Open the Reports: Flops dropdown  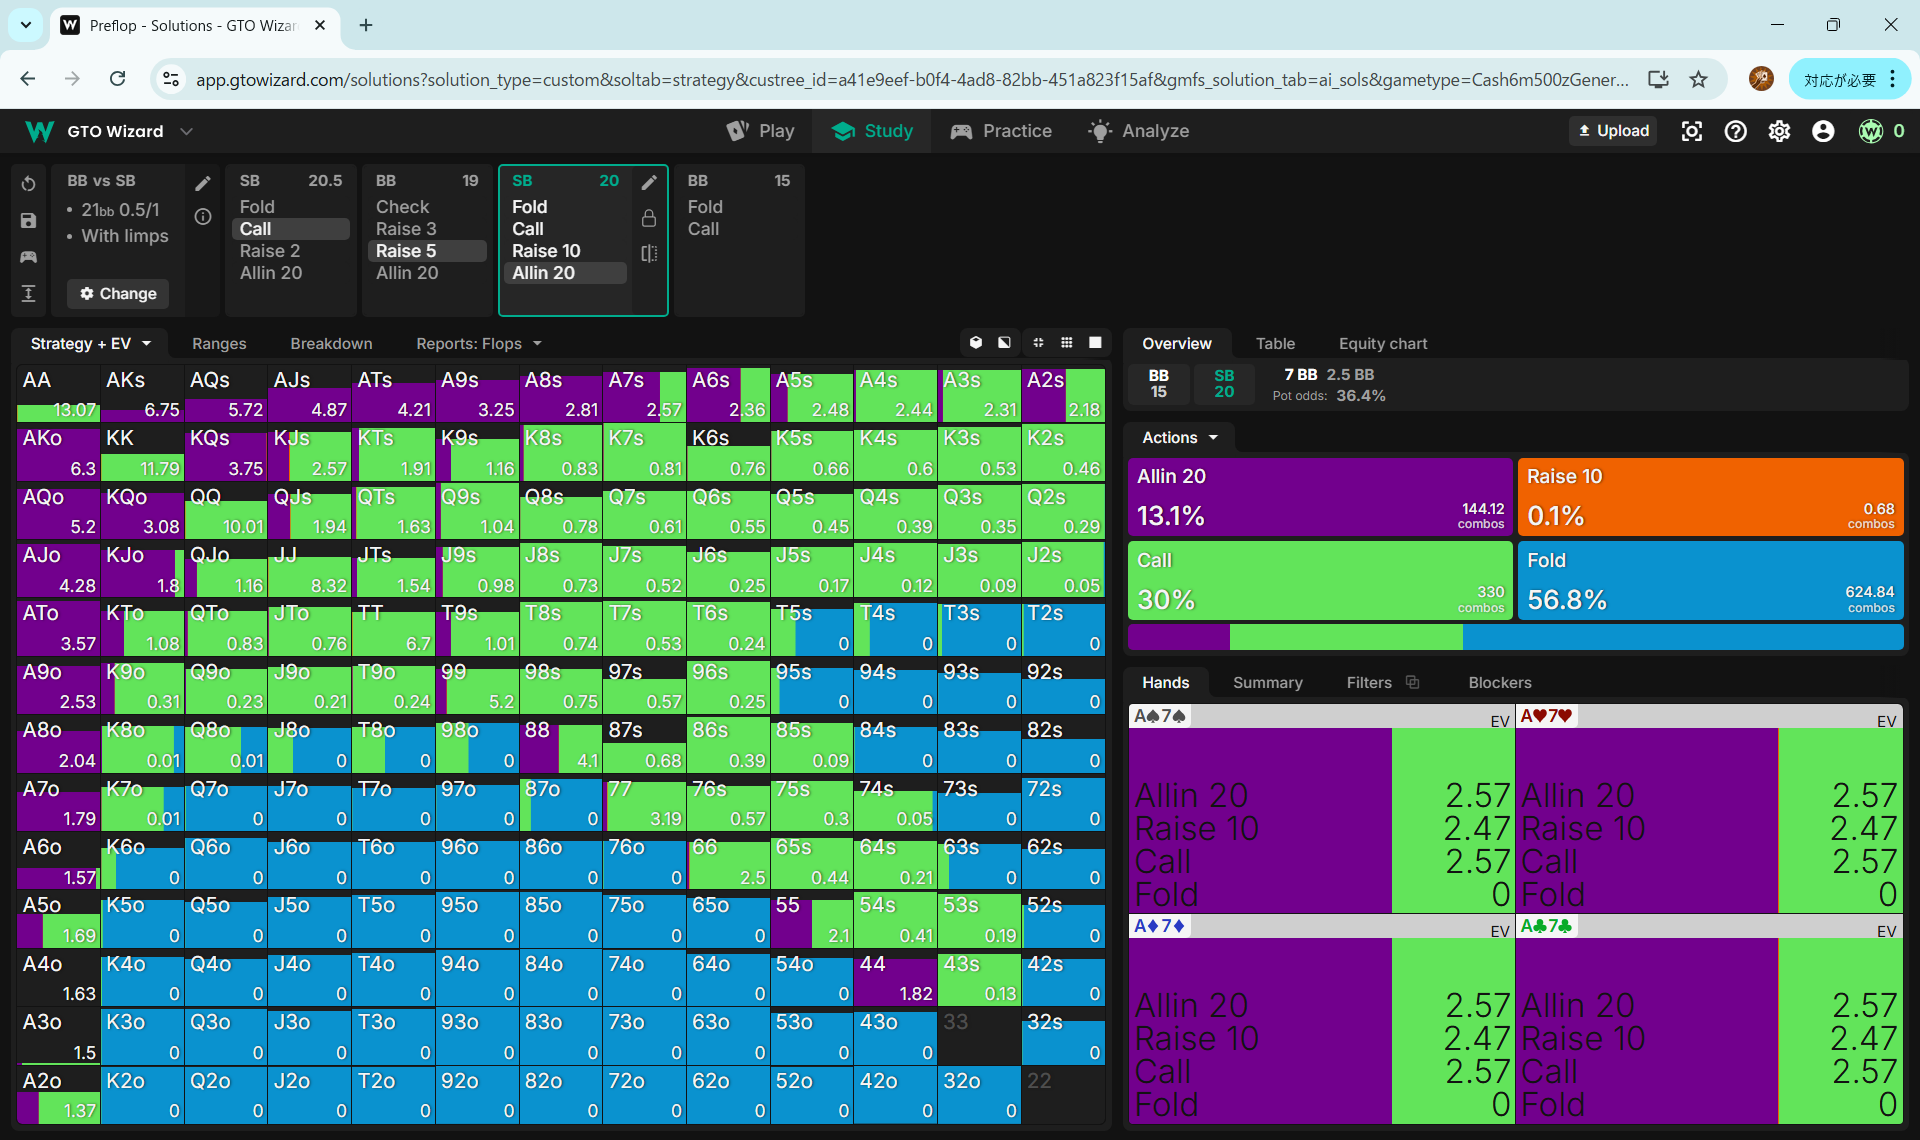click(478, 344)
